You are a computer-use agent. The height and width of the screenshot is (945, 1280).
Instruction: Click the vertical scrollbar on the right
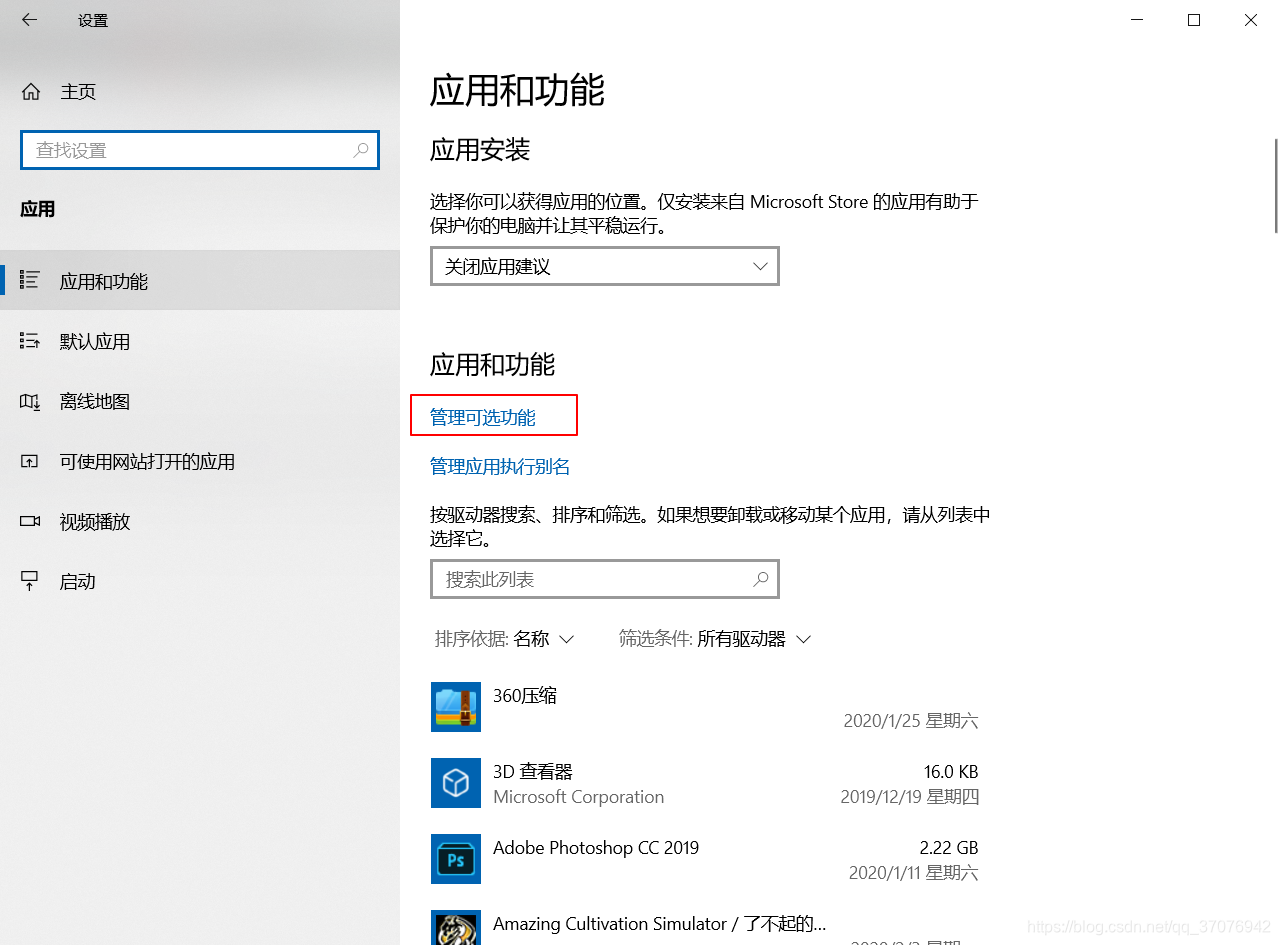pyautogui.click(x=1275, y=186)
